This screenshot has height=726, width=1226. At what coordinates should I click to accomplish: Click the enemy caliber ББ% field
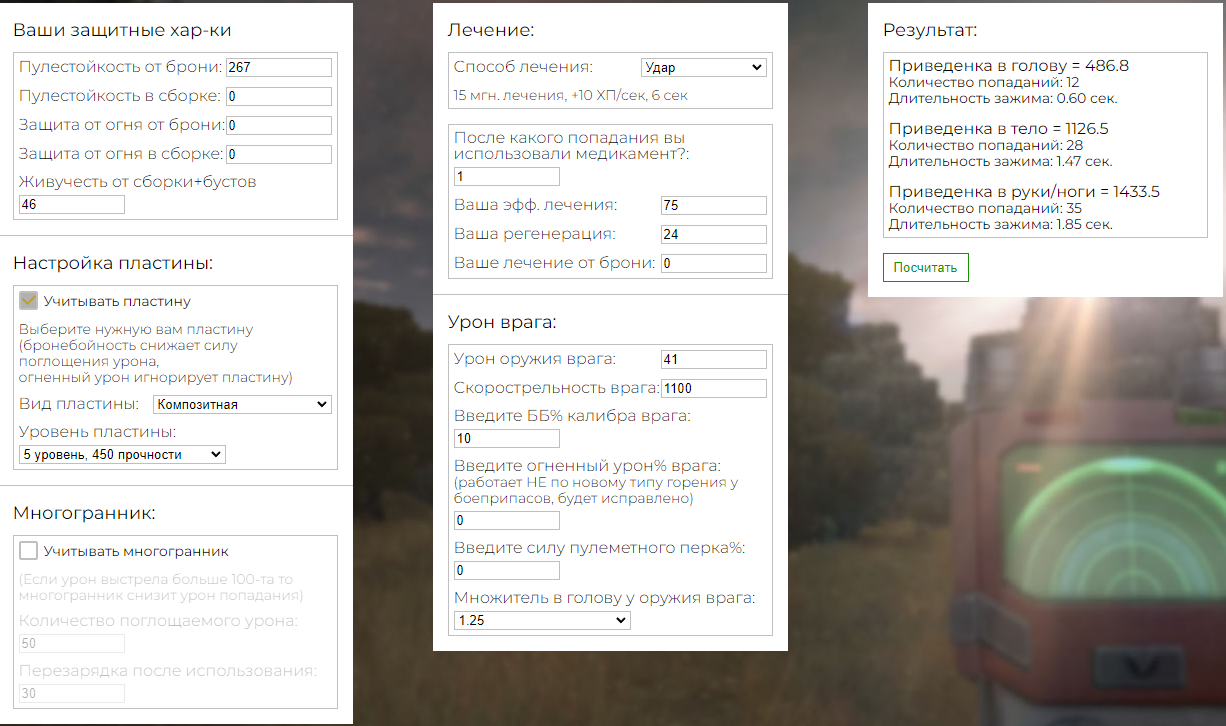pos(507,438)
